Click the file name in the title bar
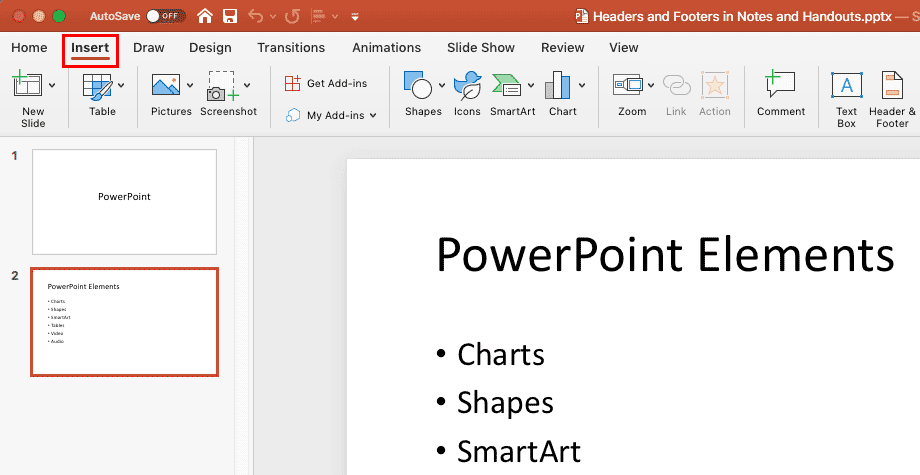920x475 pixels. pos(742,16)
